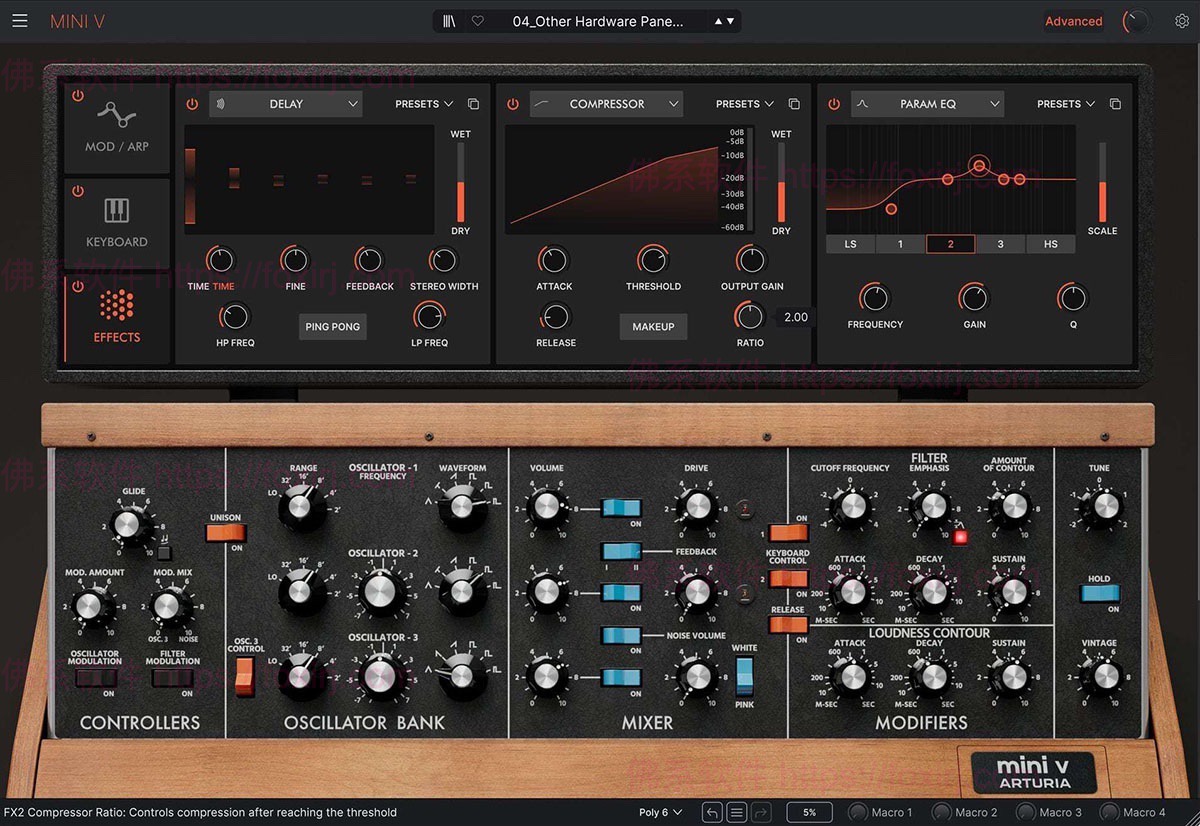Toggle the Compressor effect power button

[x=512, y=103]
